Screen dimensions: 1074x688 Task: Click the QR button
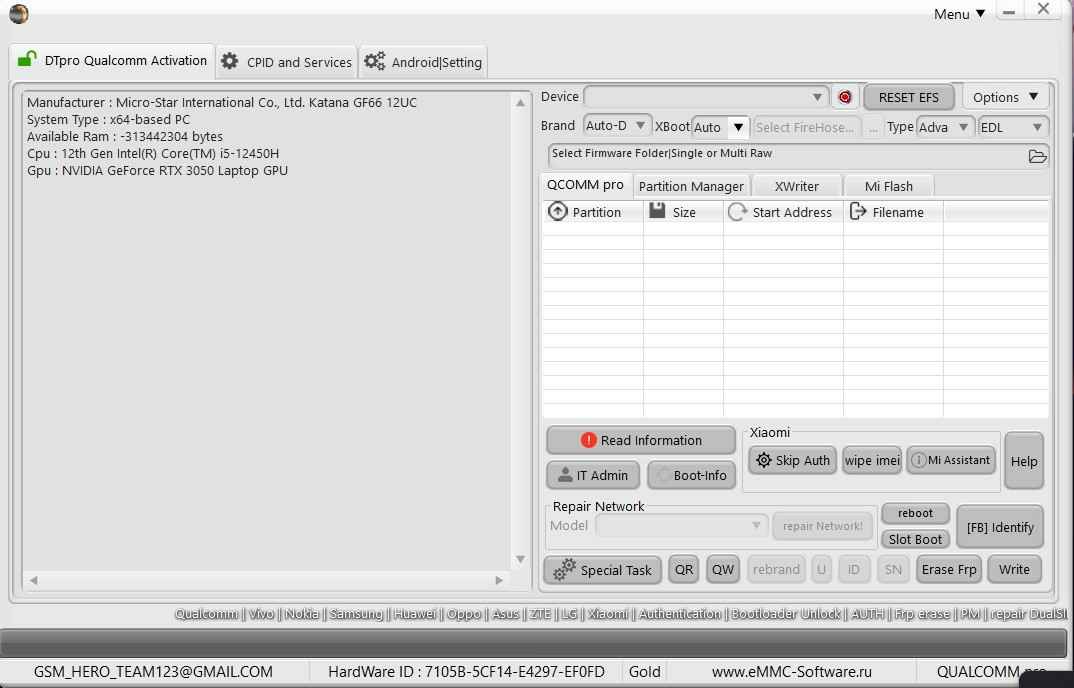[x=684, y=569]
